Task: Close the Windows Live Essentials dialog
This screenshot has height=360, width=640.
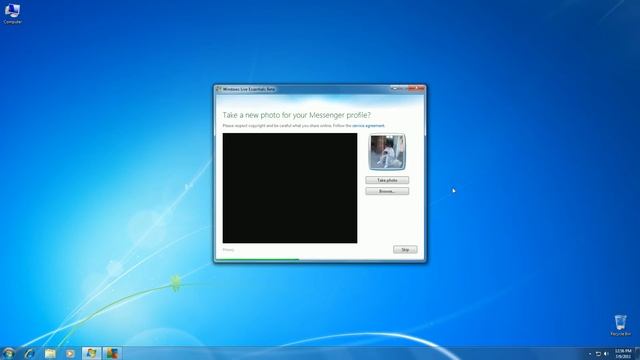Action: pos(416,88)
